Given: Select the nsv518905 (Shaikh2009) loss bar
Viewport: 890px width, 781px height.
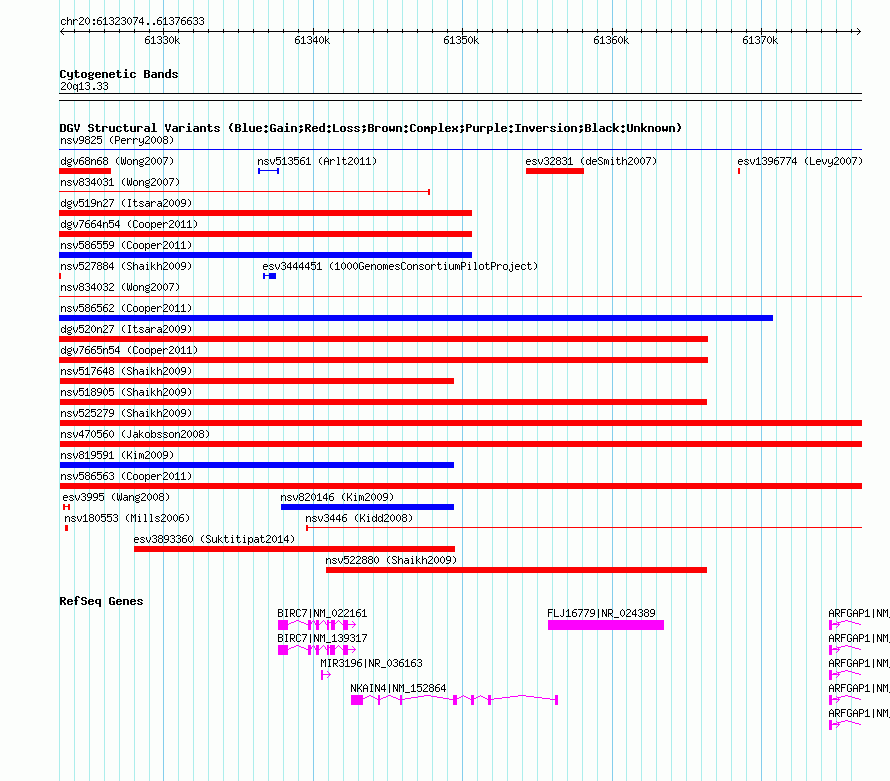Looking at the screenshot, I should coord(383,402).
